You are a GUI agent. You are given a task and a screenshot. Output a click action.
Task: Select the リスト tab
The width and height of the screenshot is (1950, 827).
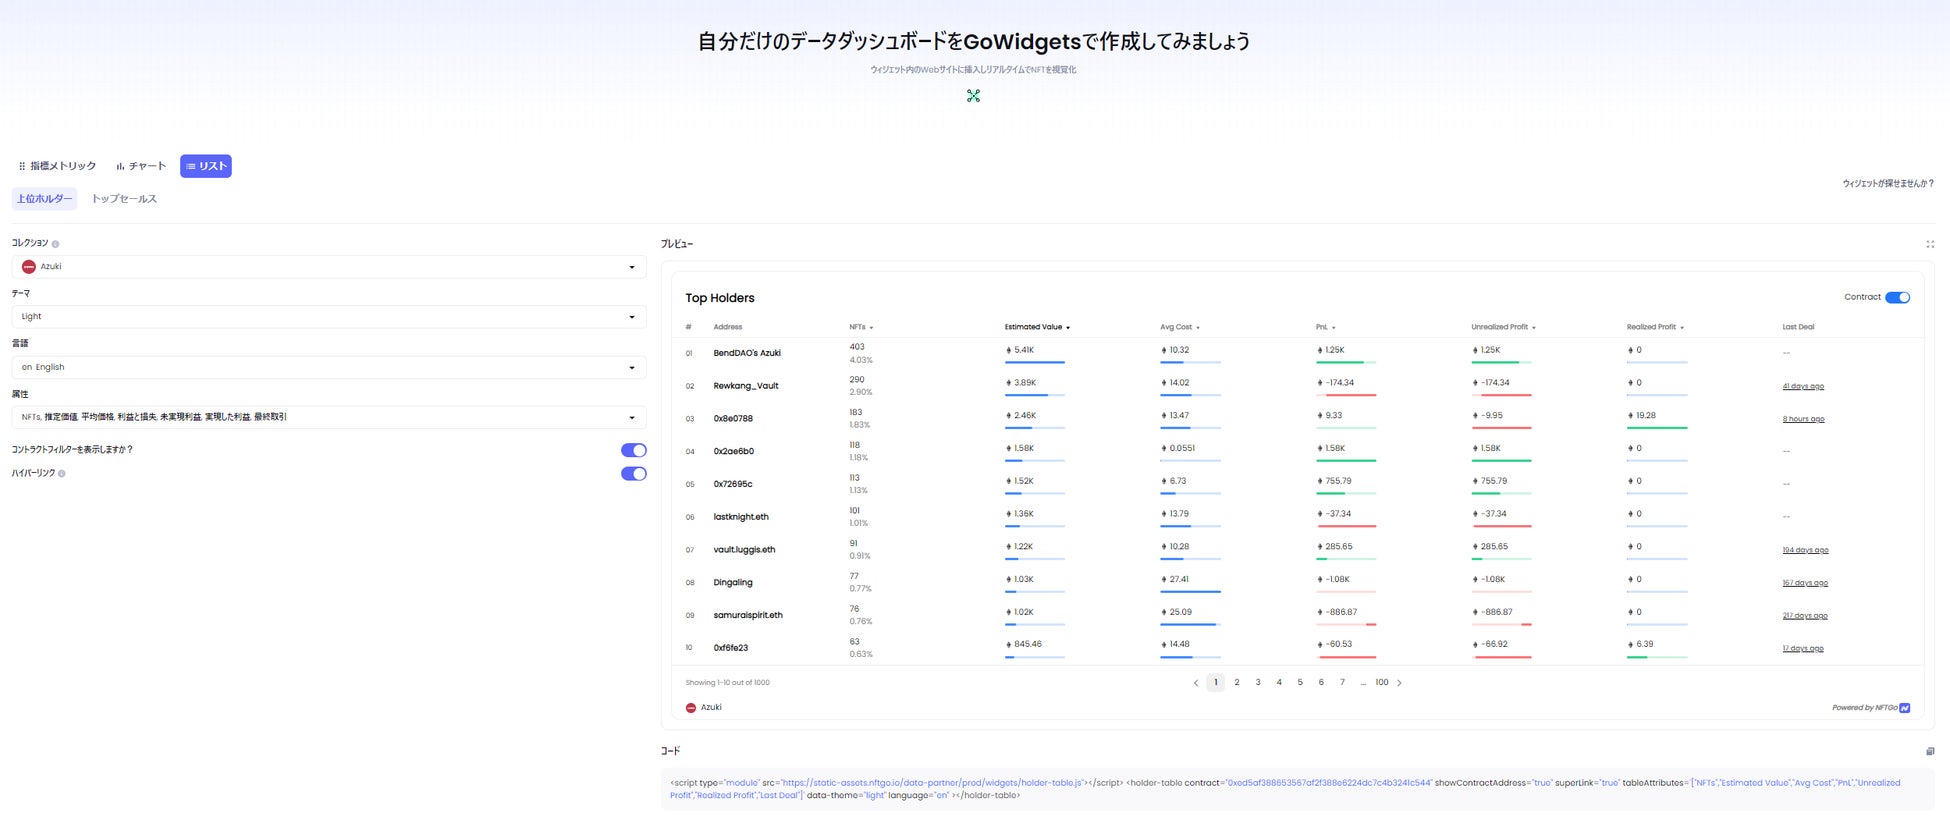pyautogui.click(x=206, y=166)
